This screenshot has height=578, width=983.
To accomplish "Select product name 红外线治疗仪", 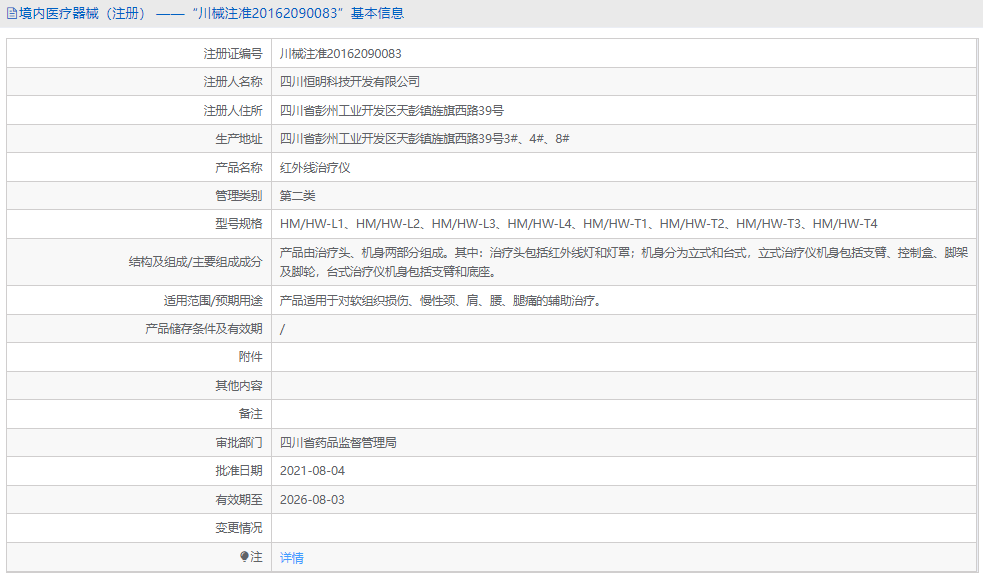I will (x=315, y=168).
